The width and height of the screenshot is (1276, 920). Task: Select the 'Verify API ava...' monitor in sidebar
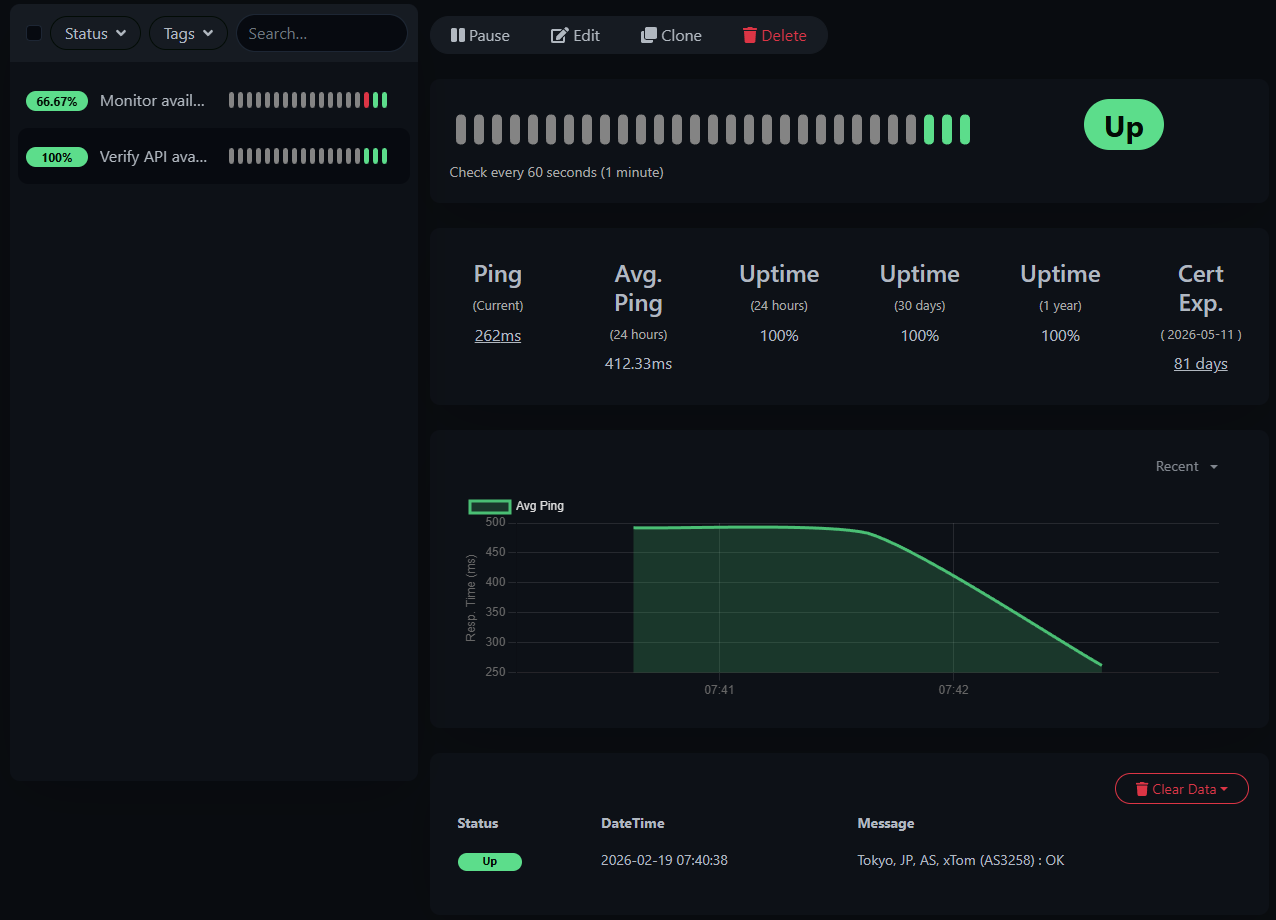click(x=153, y=156)
